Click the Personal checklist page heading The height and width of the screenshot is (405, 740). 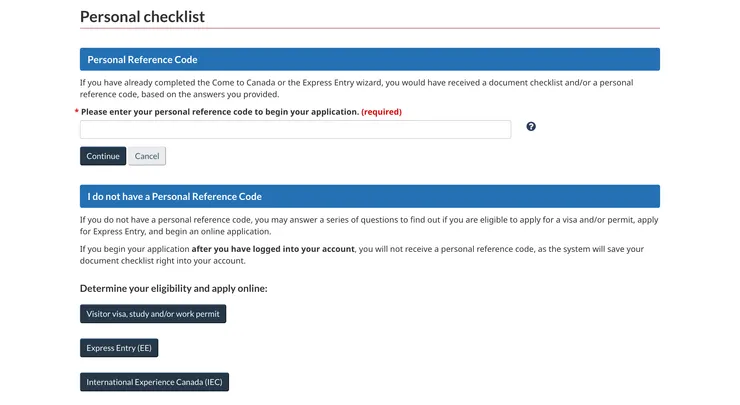(x=142, y=16)
